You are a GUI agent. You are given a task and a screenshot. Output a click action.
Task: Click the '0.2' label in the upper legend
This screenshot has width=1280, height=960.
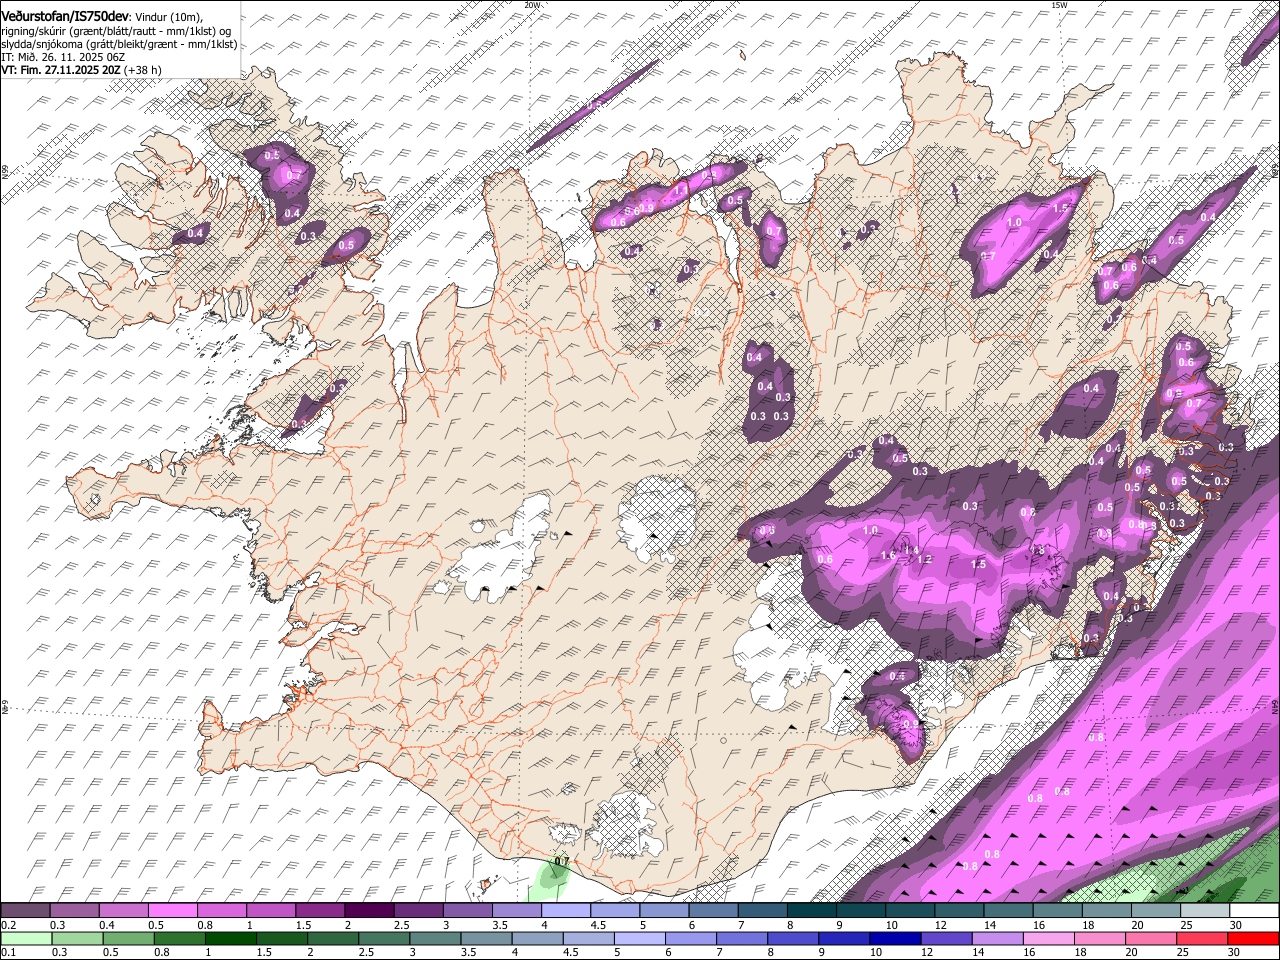click(8, 925)
